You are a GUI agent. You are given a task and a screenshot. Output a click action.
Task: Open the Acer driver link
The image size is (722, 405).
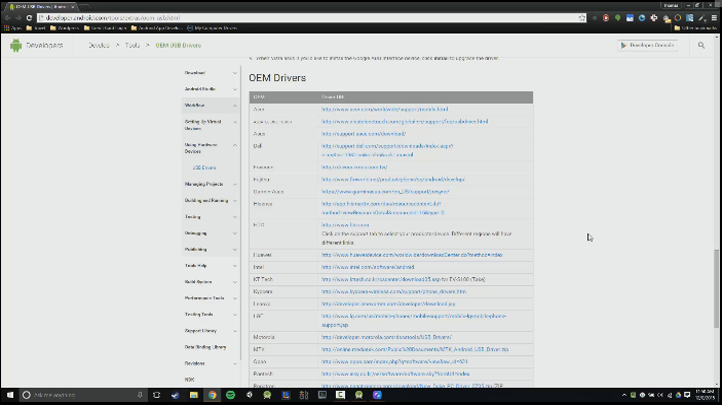384,110
